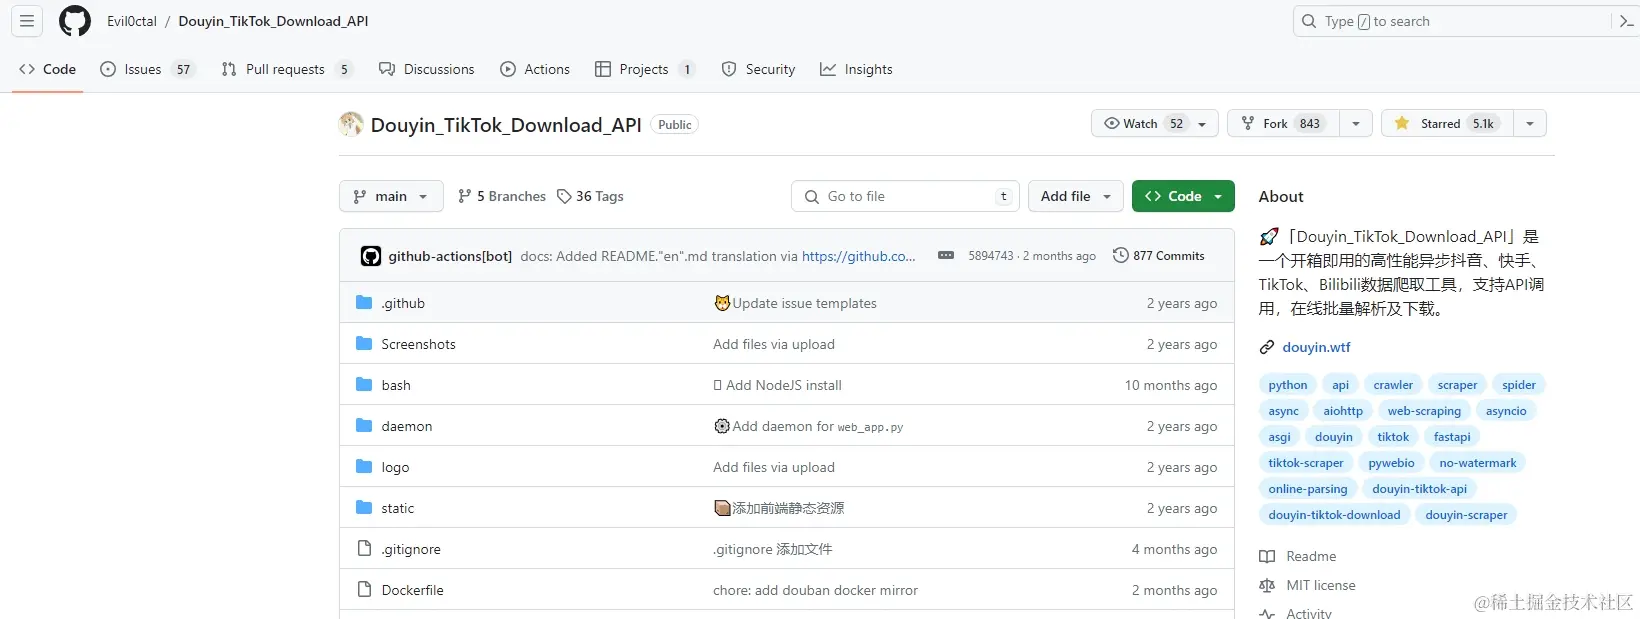This screenshot has width=1640, height=619.
Task: Open command palette icon in search bar
Action: click(1626, 21)
